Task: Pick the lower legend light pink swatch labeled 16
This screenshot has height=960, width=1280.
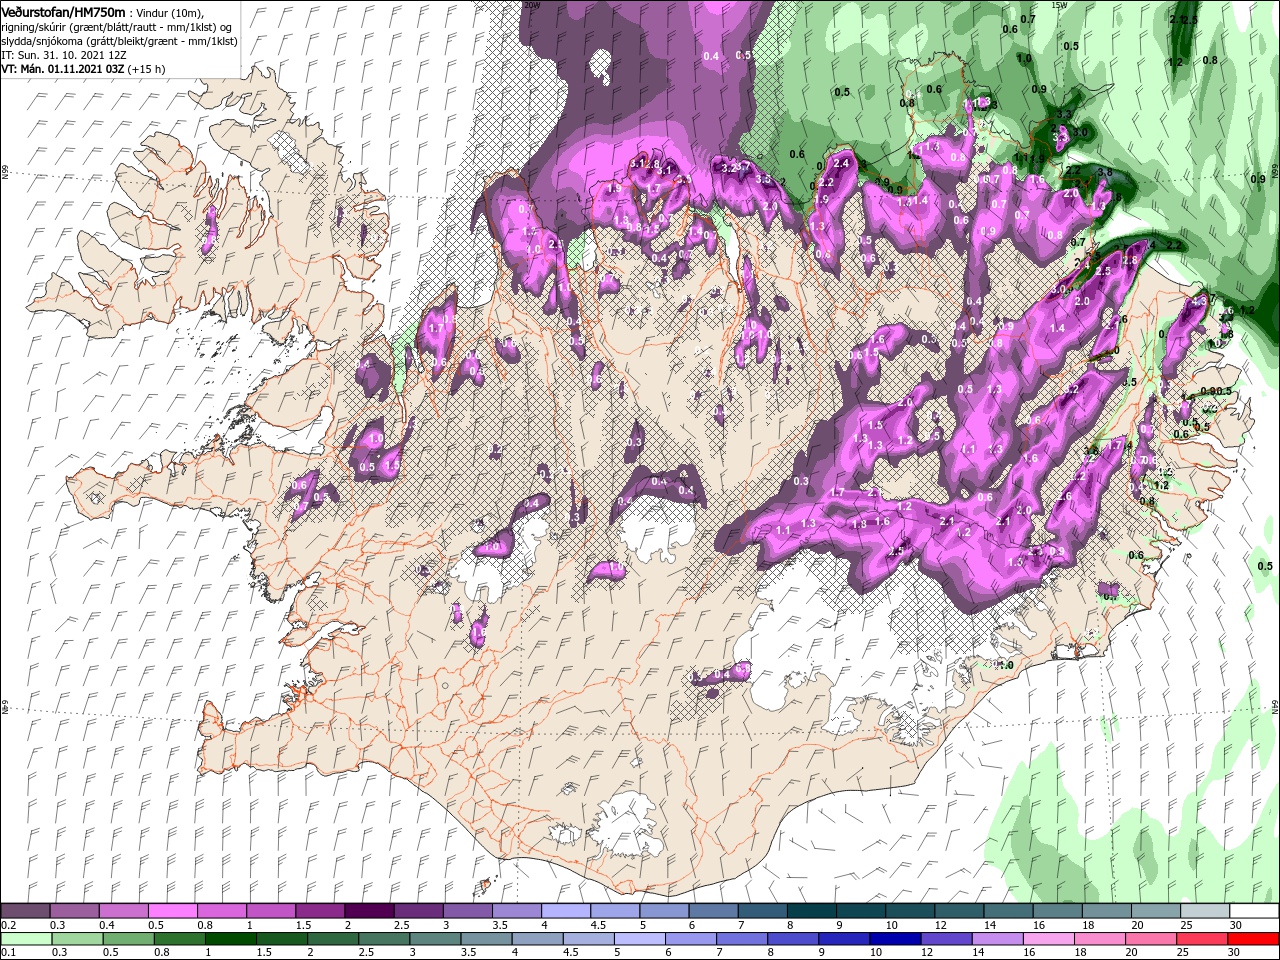Action: pos(1048,939)
